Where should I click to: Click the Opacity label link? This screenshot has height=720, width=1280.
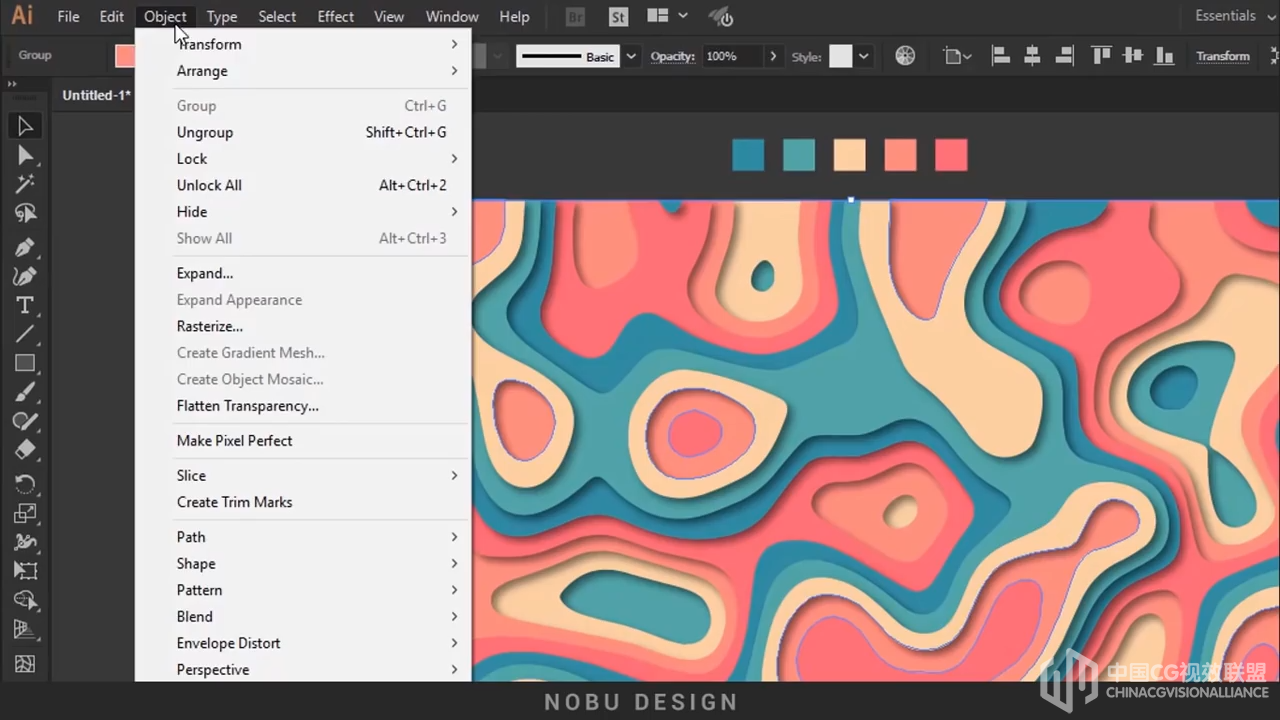[x=672, y=56]
